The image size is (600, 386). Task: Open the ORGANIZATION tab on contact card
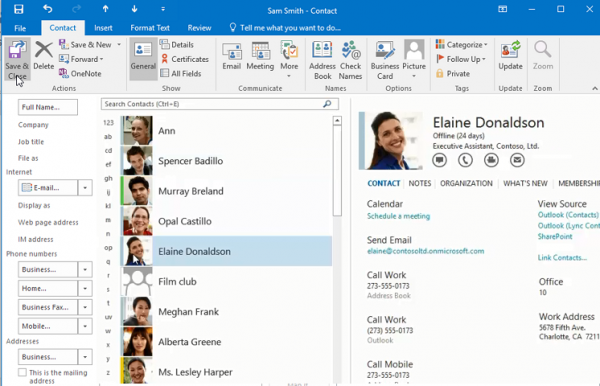[x=466, y=183]
